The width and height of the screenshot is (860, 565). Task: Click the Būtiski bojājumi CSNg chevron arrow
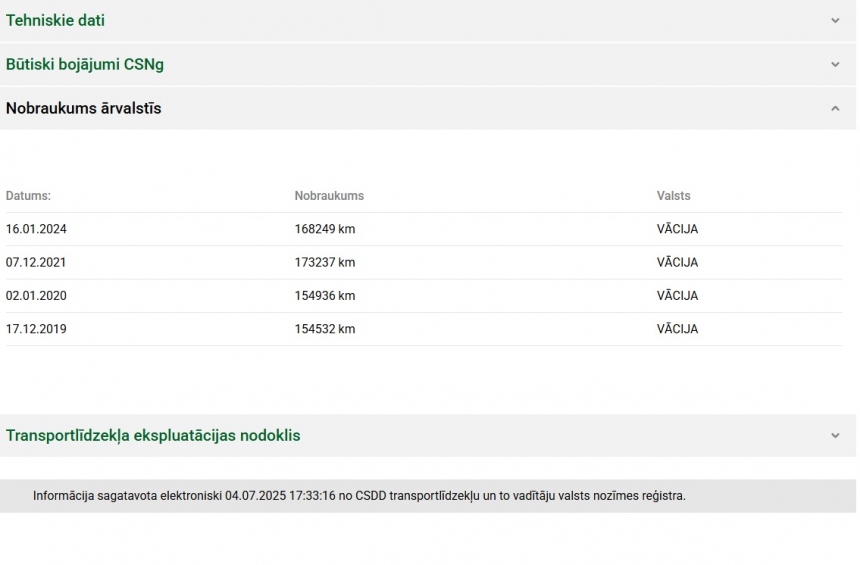[x=835, y=64]
